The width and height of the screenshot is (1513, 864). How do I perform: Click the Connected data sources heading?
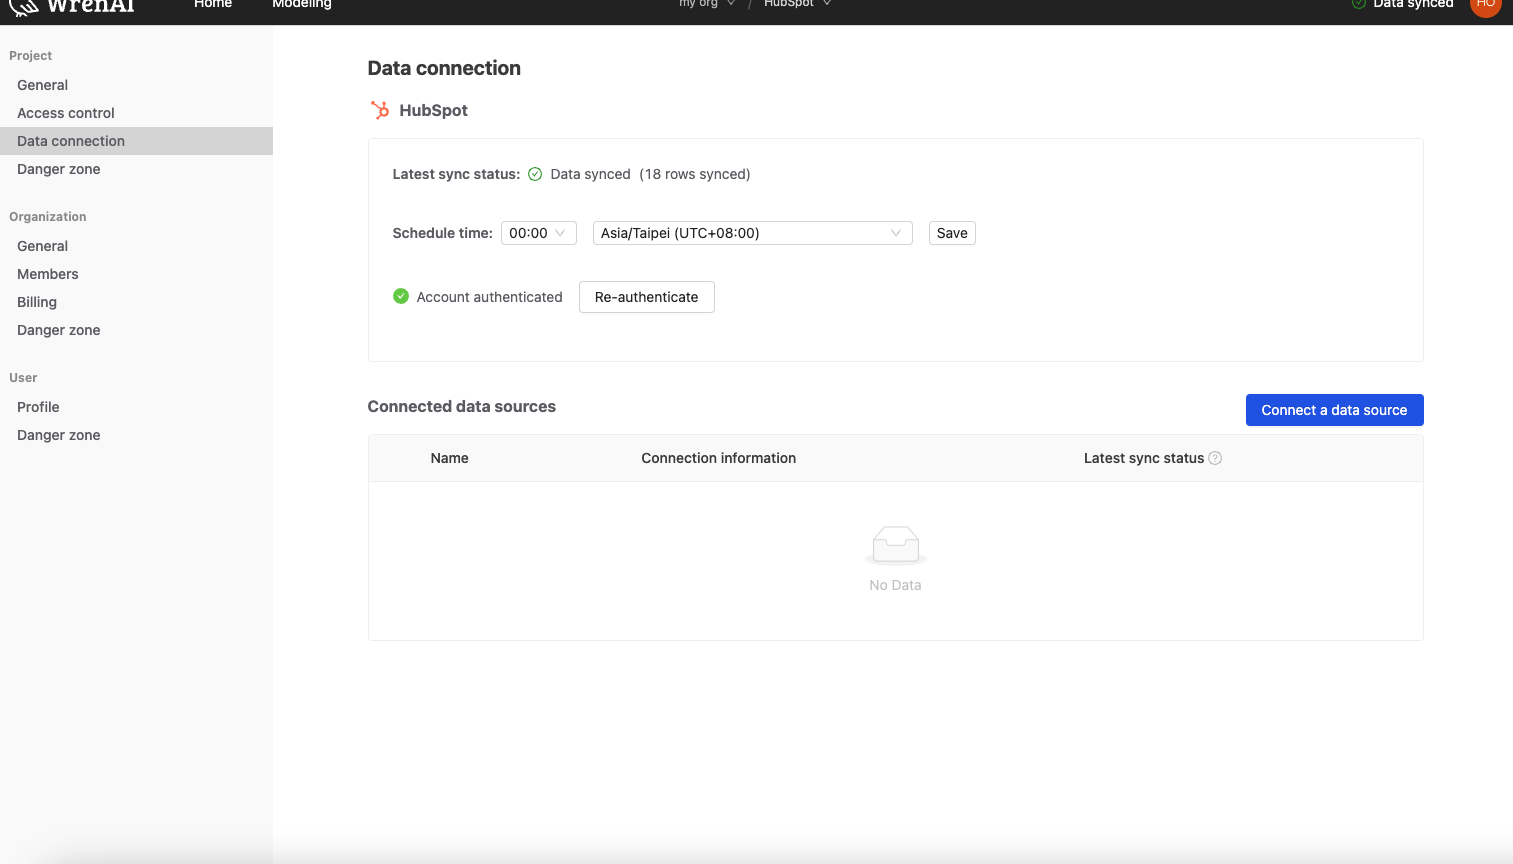(x=462, y=406)
